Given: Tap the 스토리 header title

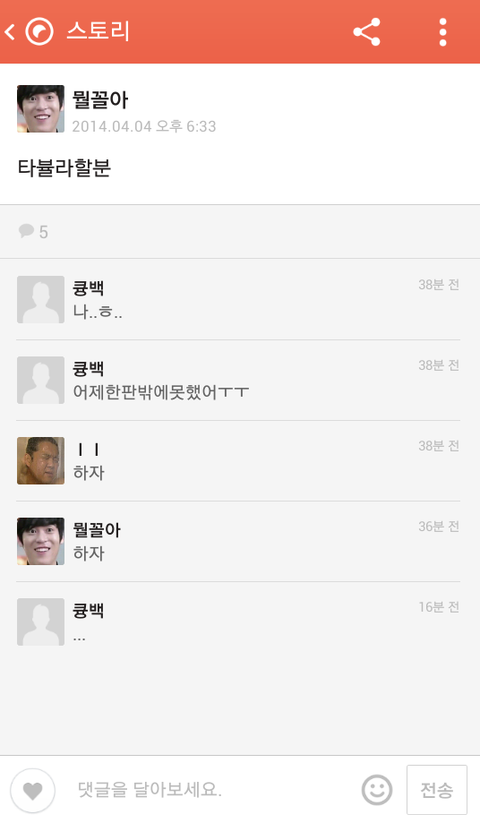Looking at the screenshot, I should [98, 31].
